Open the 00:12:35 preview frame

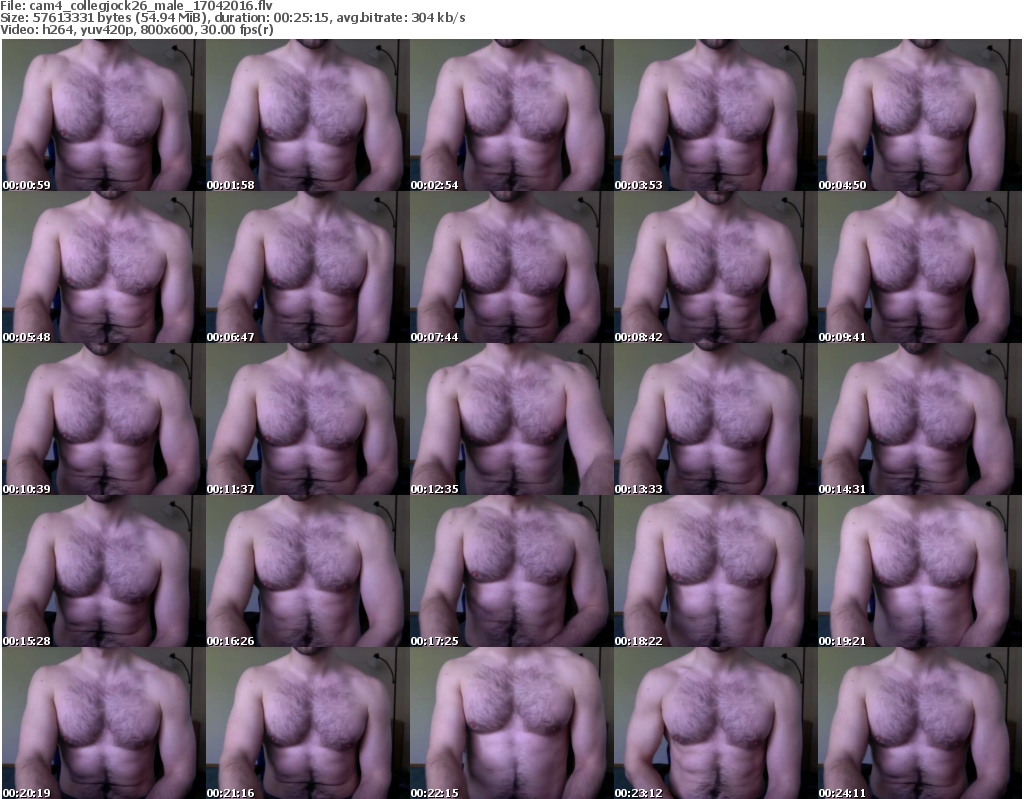[511, 419]
